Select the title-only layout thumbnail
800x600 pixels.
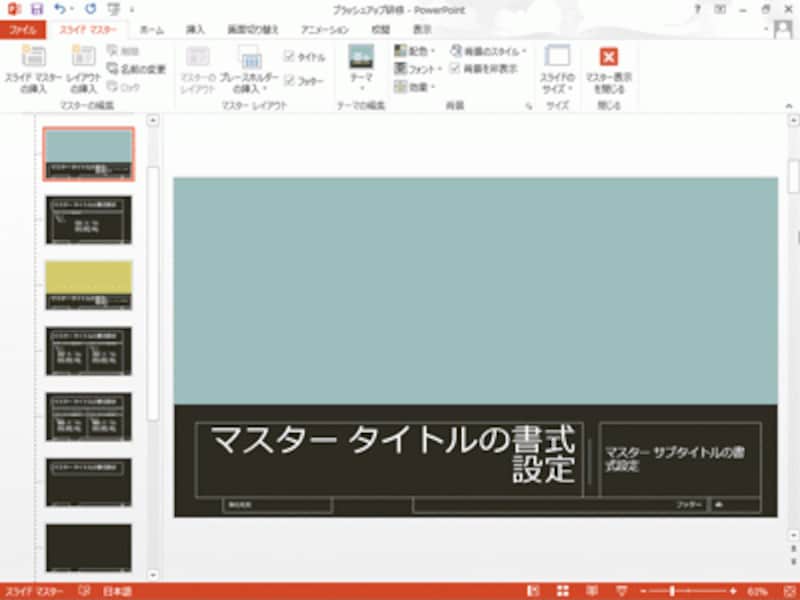pos(89,482)
